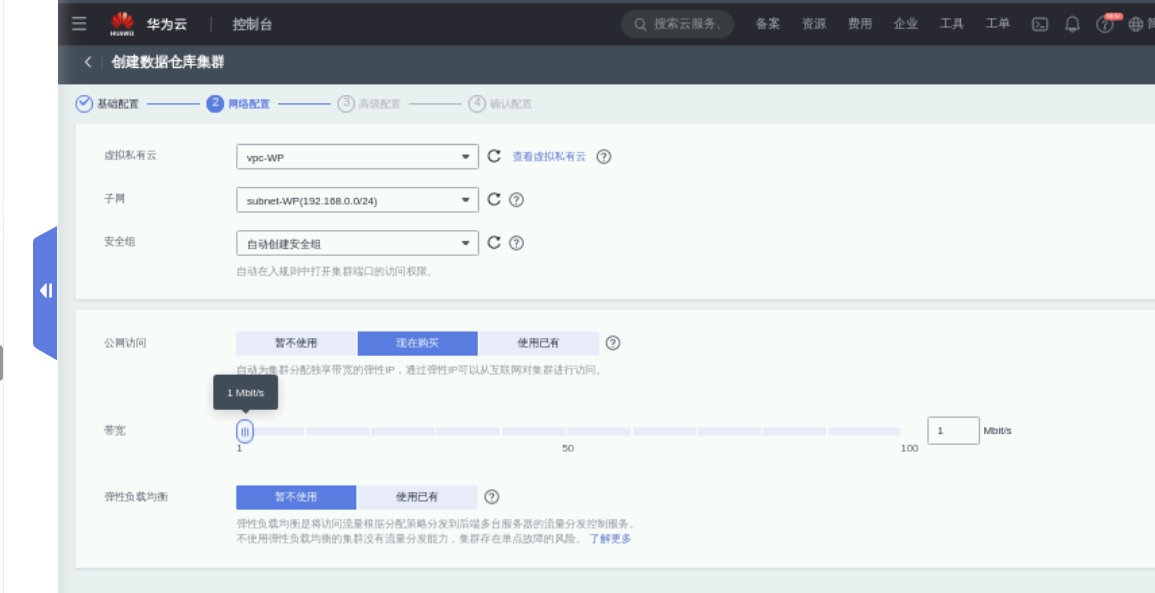This screenshot has height=593, width=1155.
Task: Click the bandwidth slider near 50
Action: [x=568, y=432]
